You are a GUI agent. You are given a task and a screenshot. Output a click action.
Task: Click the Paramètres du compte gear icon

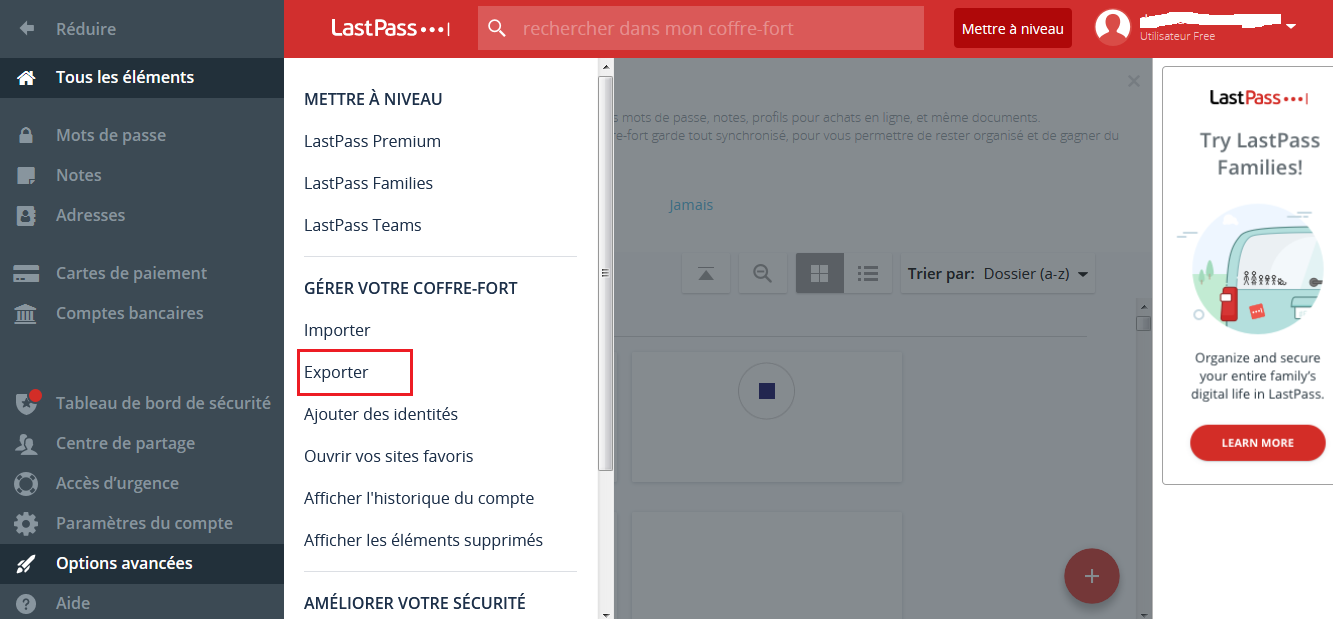click(26, 523)
